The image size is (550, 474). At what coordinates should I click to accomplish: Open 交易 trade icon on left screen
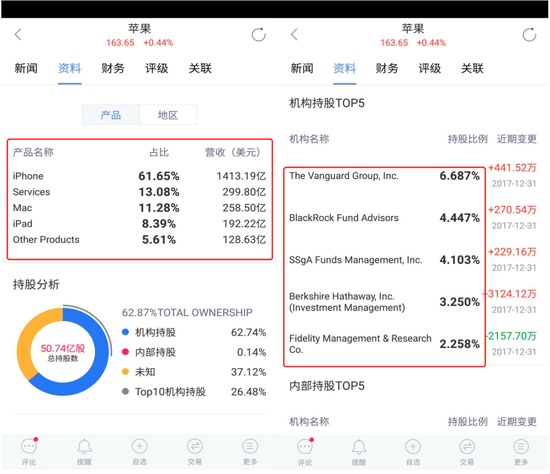[195, 451]
